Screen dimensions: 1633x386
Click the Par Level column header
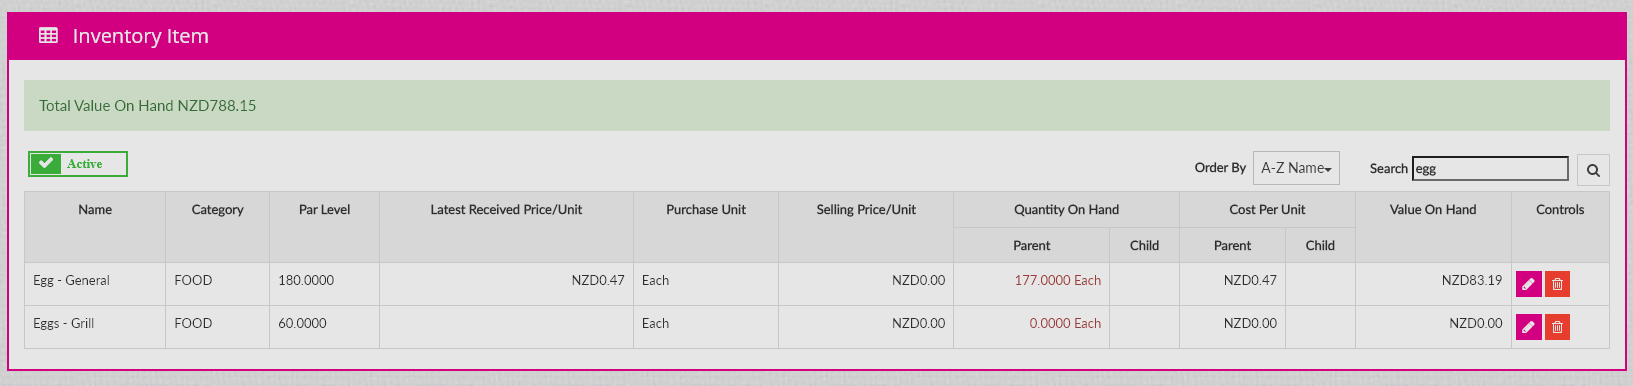[x=324, y=210]
